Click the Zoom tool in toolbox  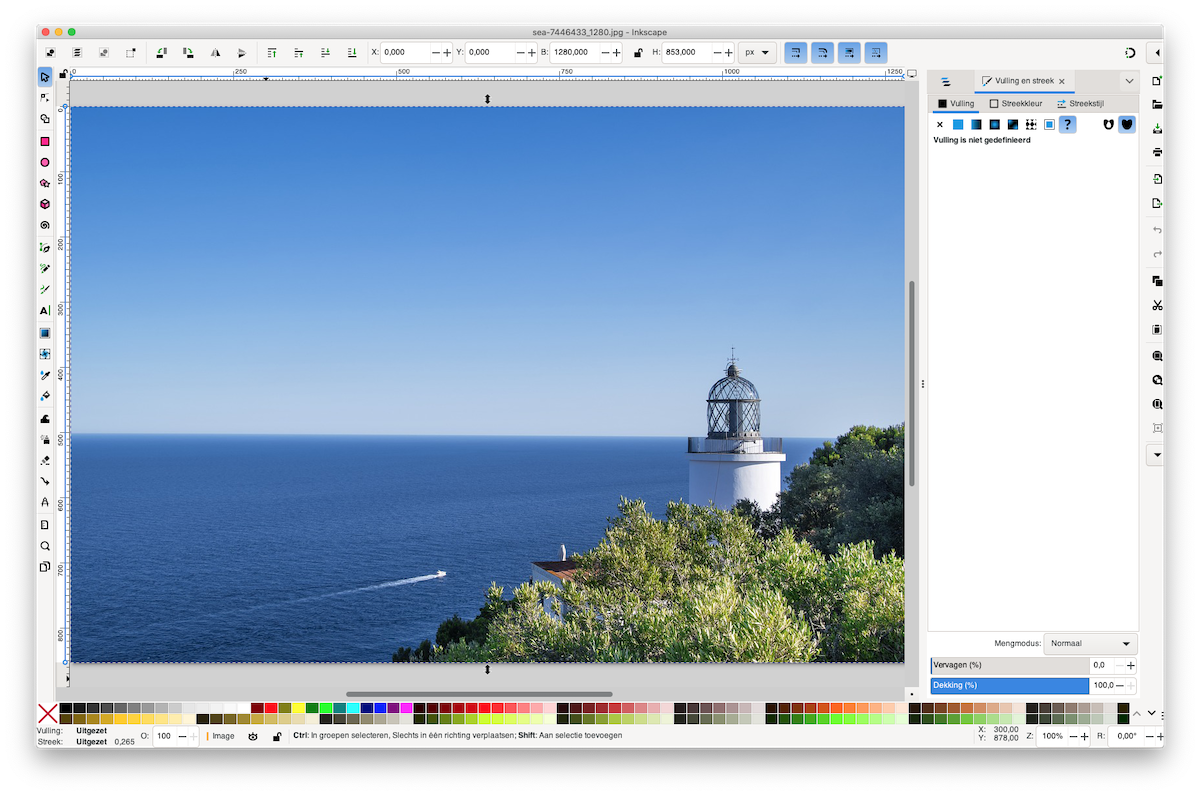point(45,546)
